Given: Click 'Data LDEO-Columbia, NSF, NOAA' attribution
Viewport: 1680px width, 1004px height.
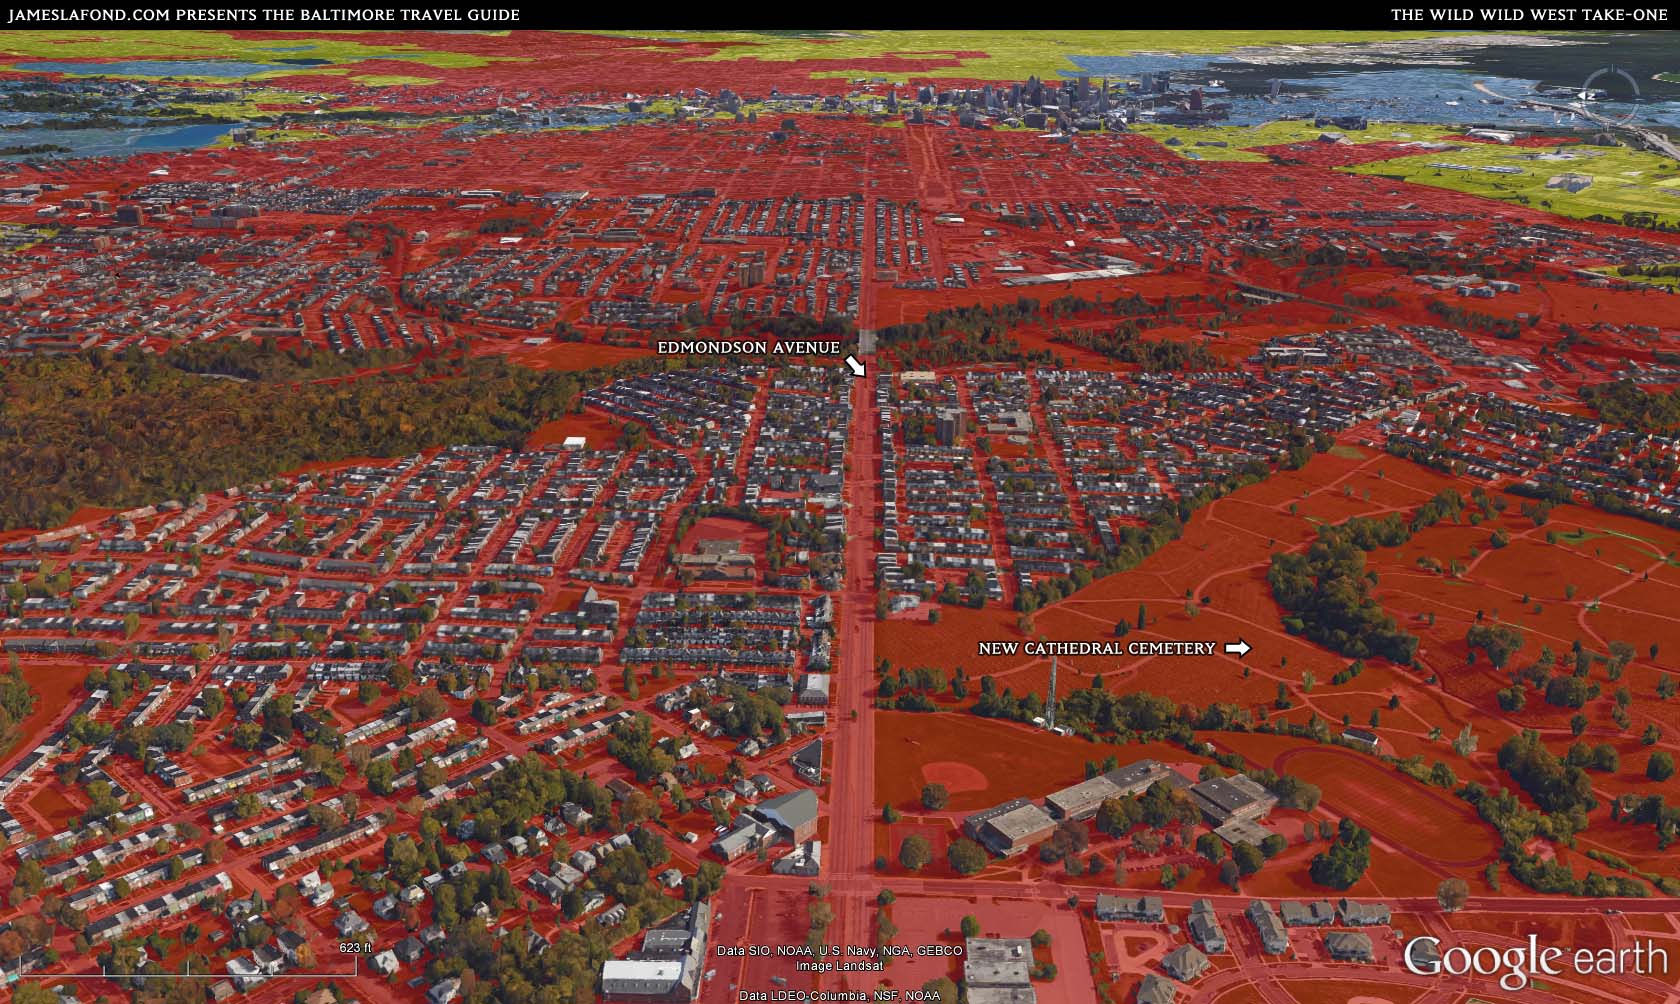Looking at the screenshot, I should [840, 996].
